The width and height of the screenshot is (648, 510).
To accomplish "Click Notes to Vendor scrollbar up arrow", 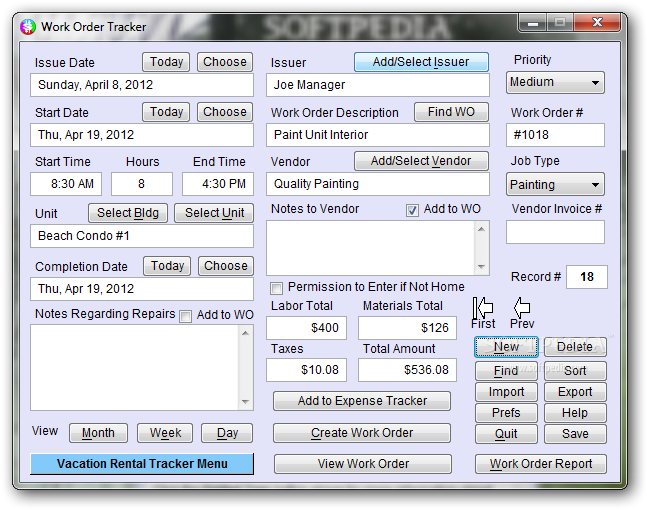I will point(481,229).
